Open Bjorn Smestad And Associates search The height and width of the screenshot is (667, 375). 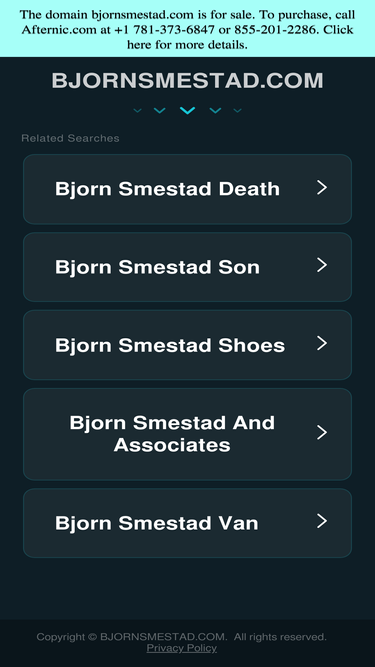[188, 434]
